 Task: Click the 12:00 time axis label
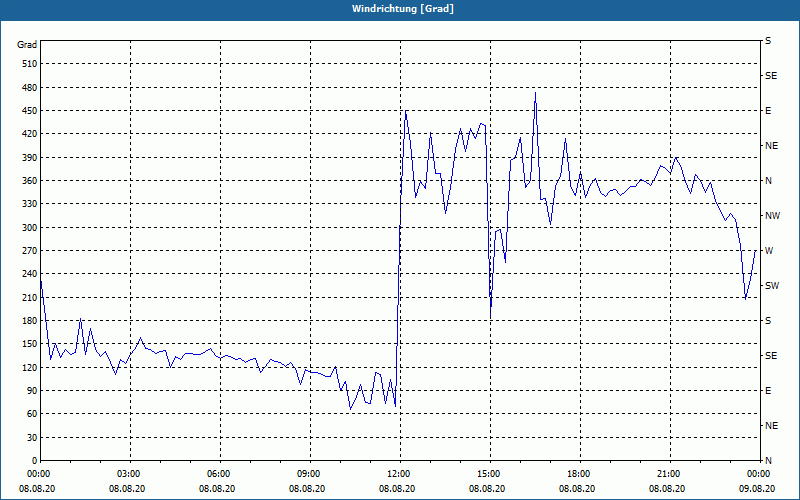coord(397,474)
